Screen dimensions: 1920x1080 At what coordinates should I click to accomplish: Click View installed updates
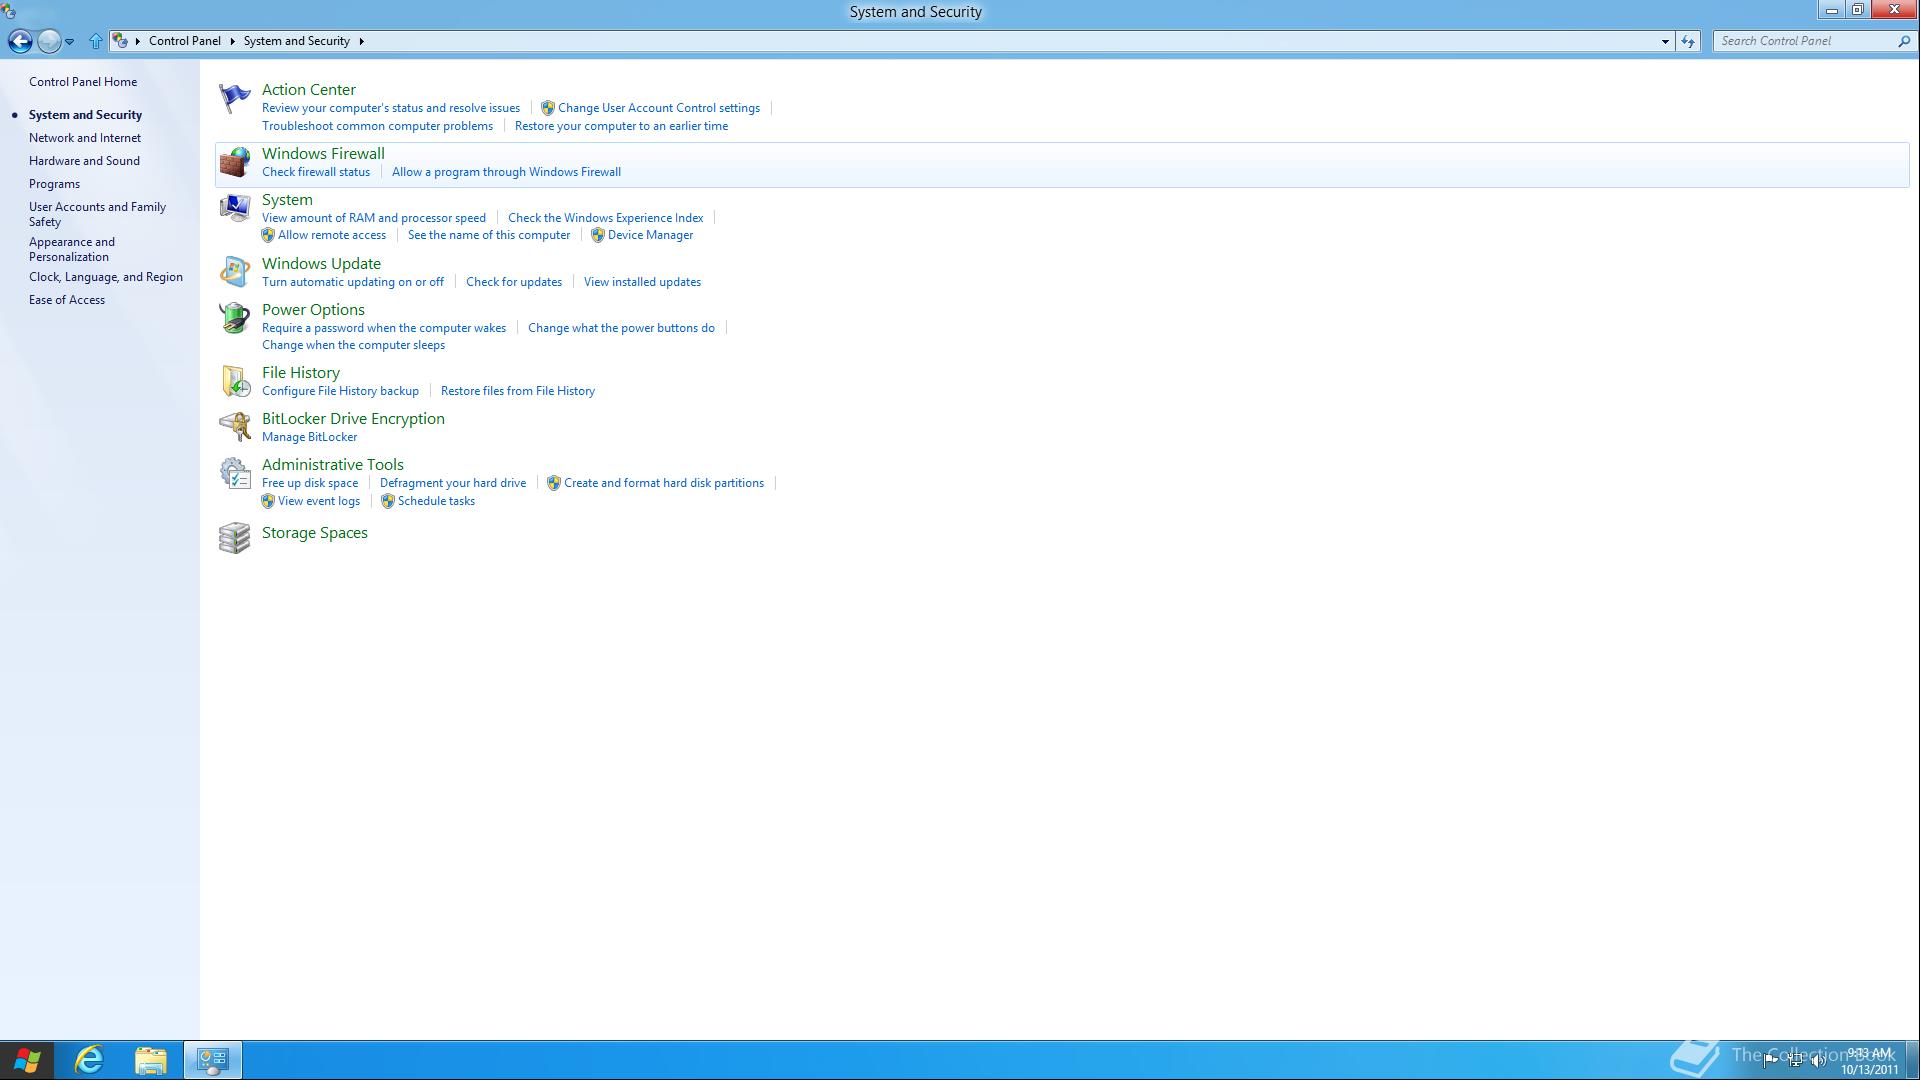[642, 282]
